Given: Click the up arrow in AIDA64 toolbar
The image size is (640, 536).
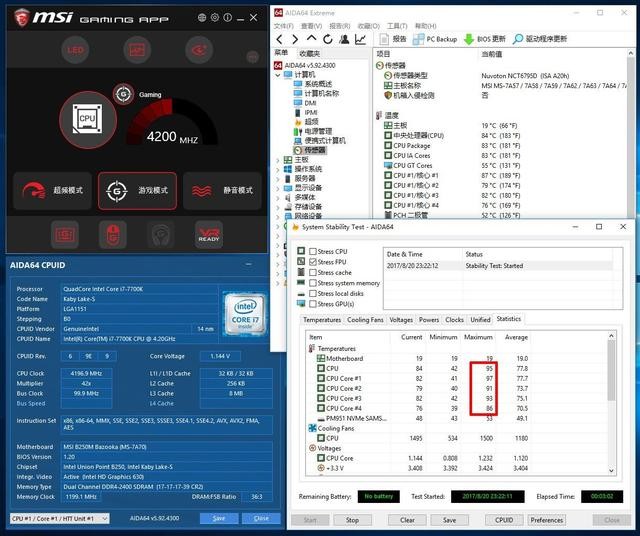Looking at the screenshot, I should [311, 39].
